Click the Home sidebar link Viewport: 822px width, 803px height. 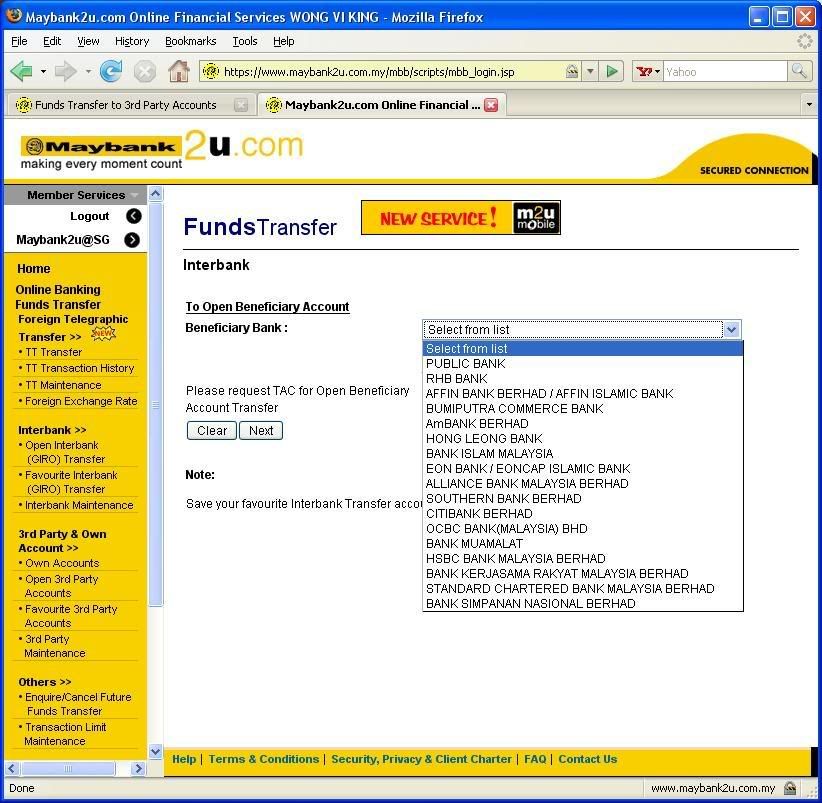coord(34,269)
